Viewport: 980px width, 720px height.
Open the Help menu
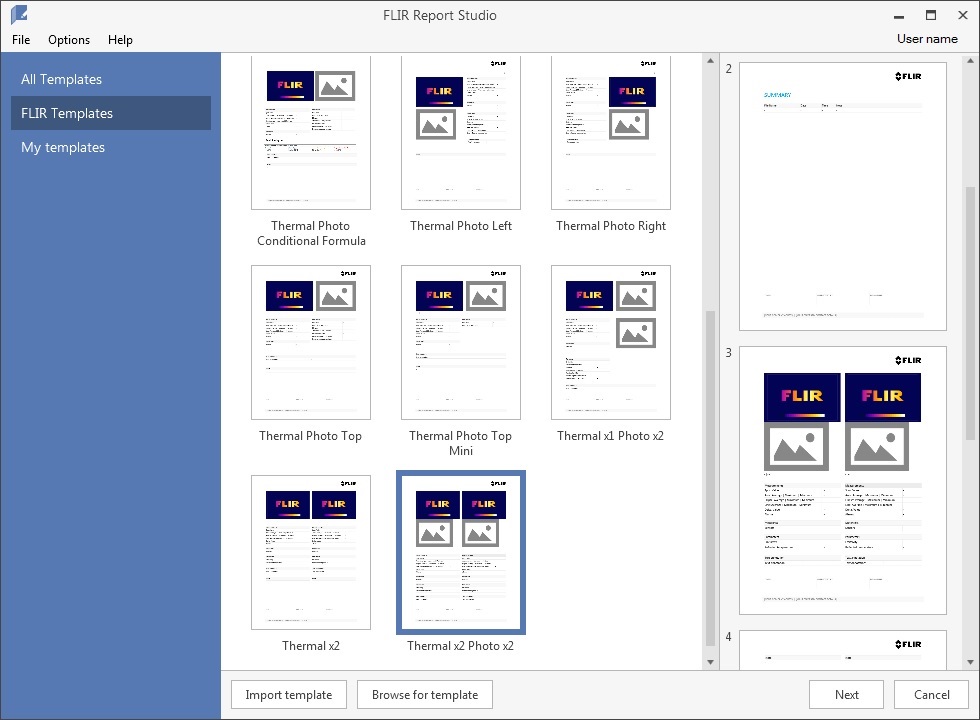[x=120, y=40]
